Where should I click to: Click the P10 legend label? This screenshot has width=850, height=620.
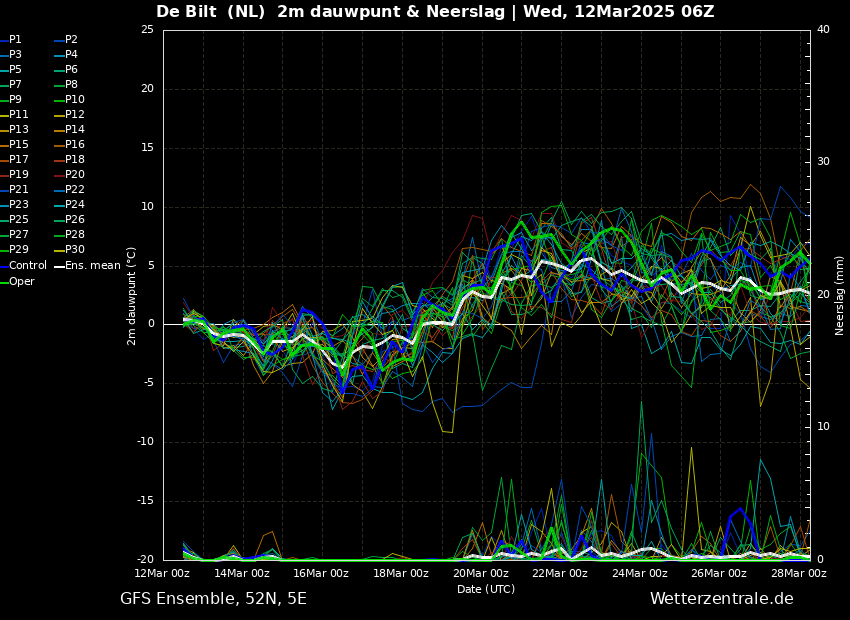[74, 100]
